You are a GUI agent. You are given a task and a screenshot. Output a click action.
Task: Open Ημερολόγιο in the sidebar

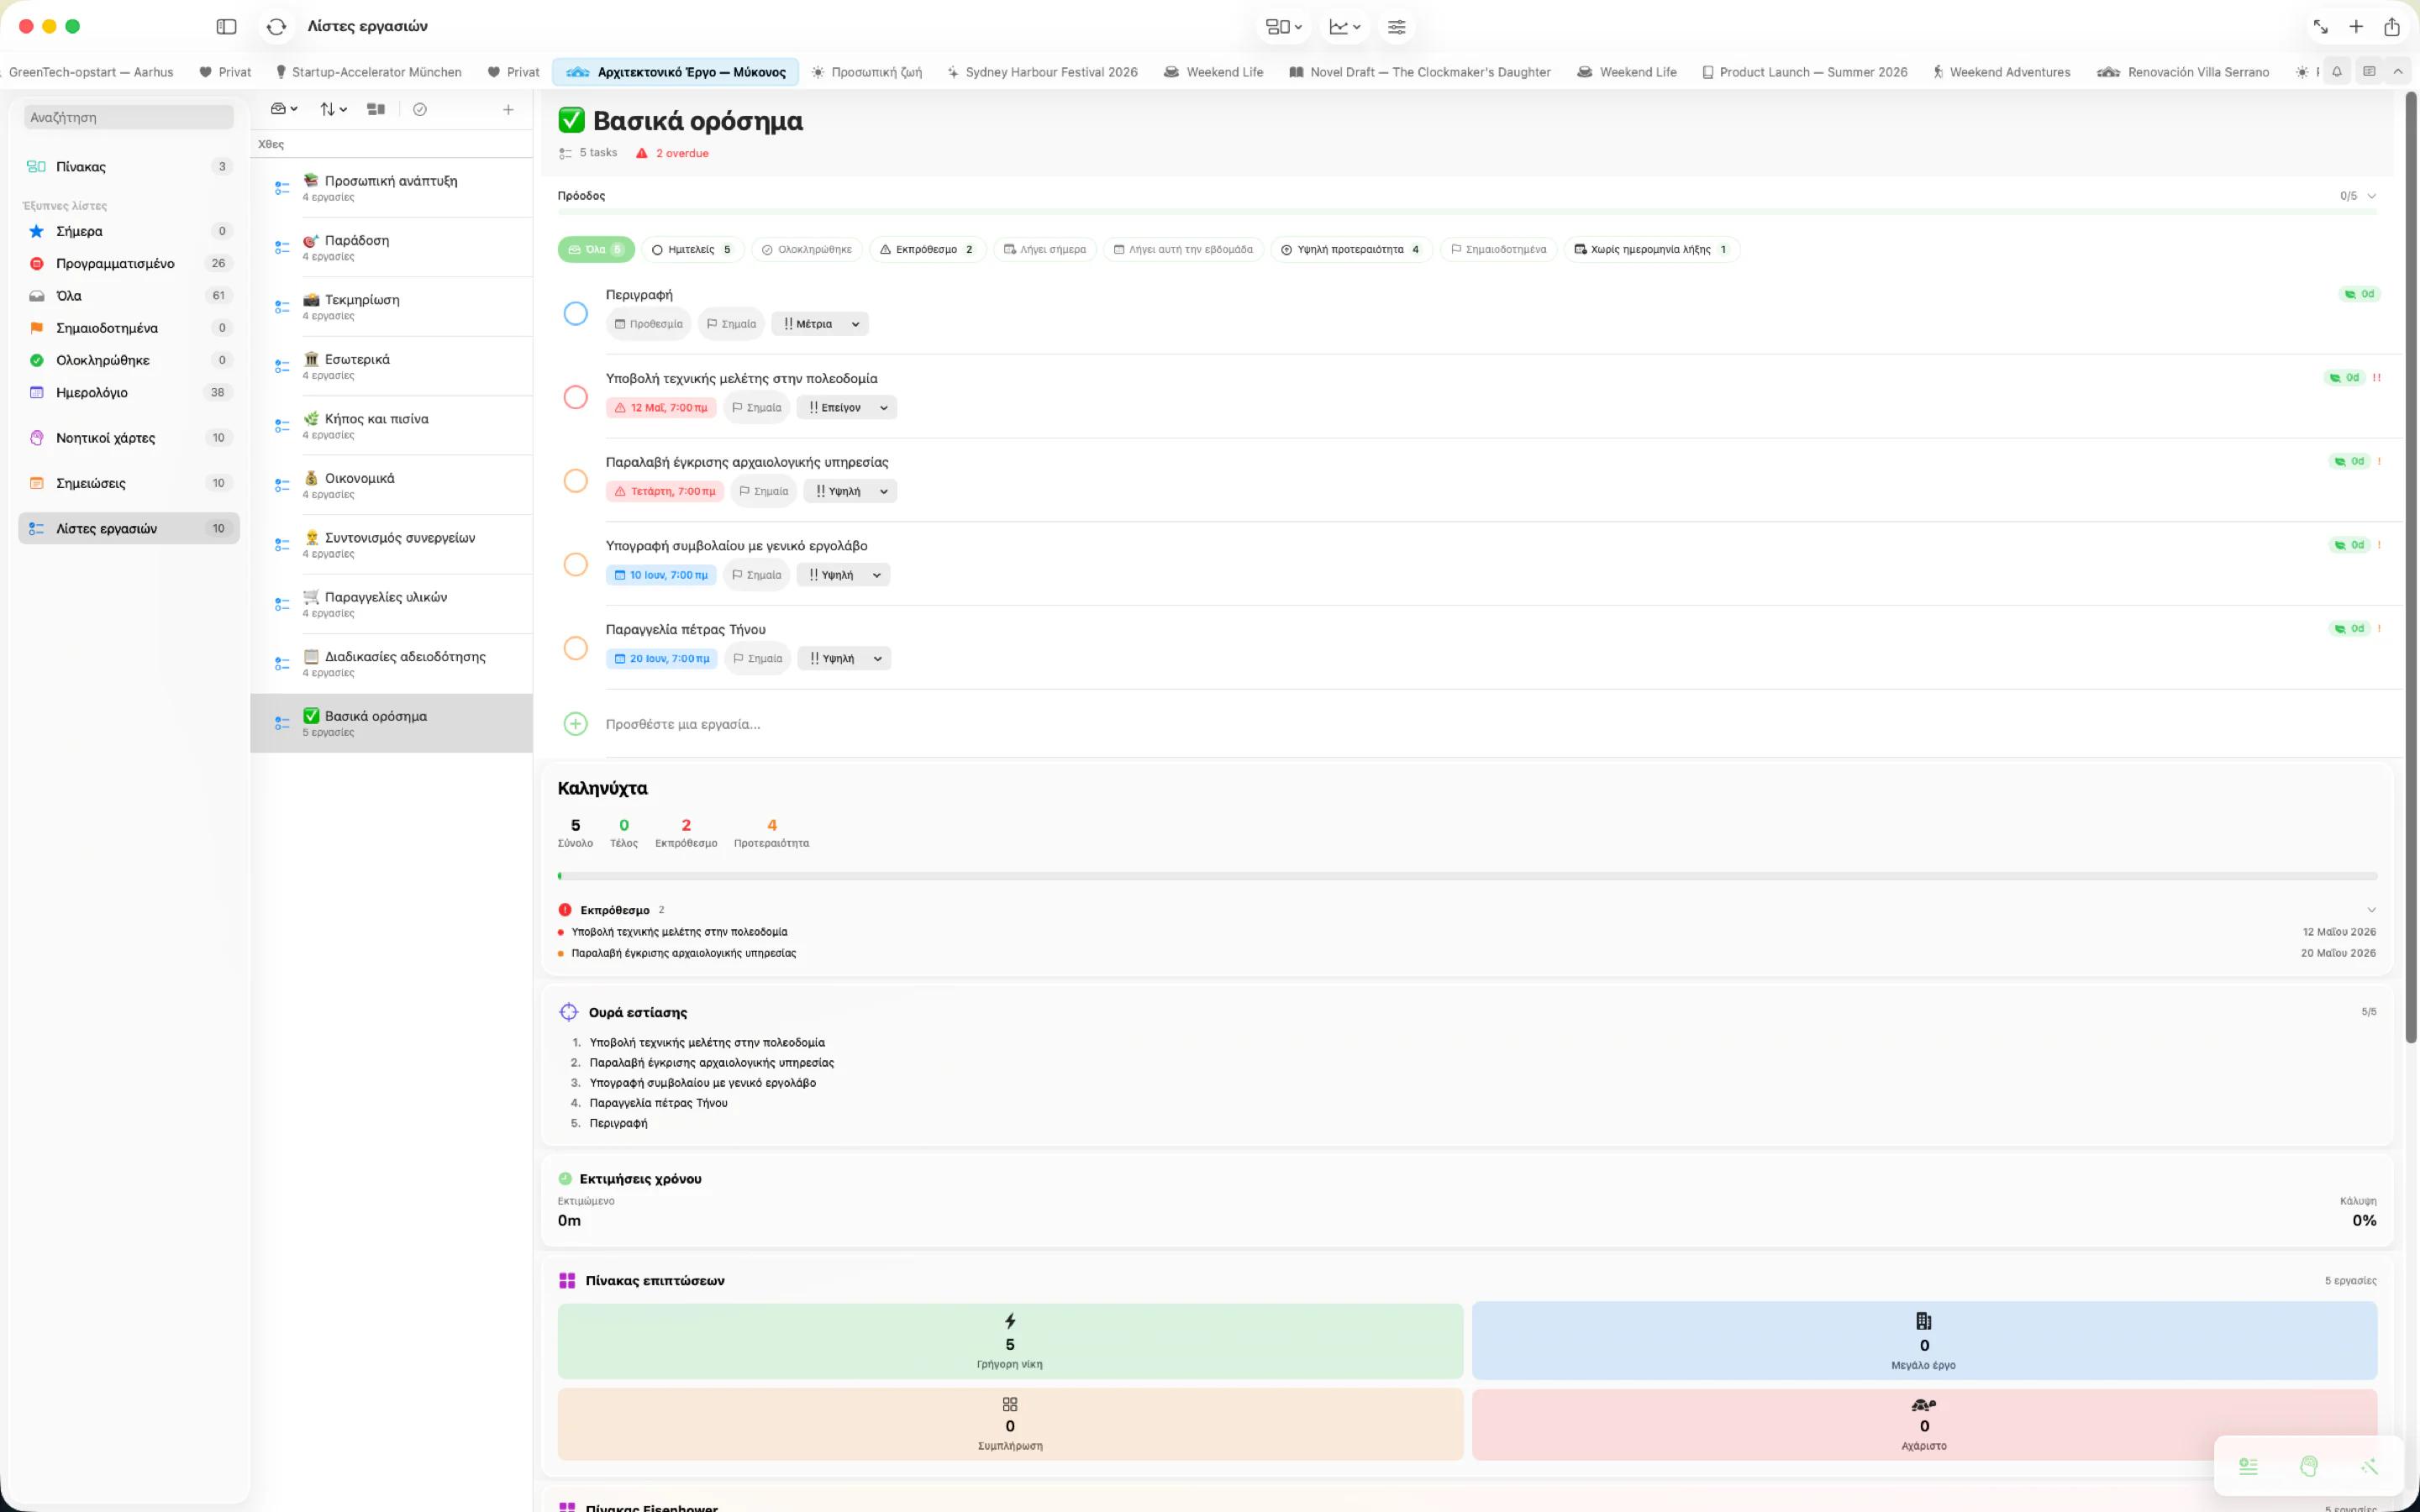pyautogui.click(x=129, y=392)
